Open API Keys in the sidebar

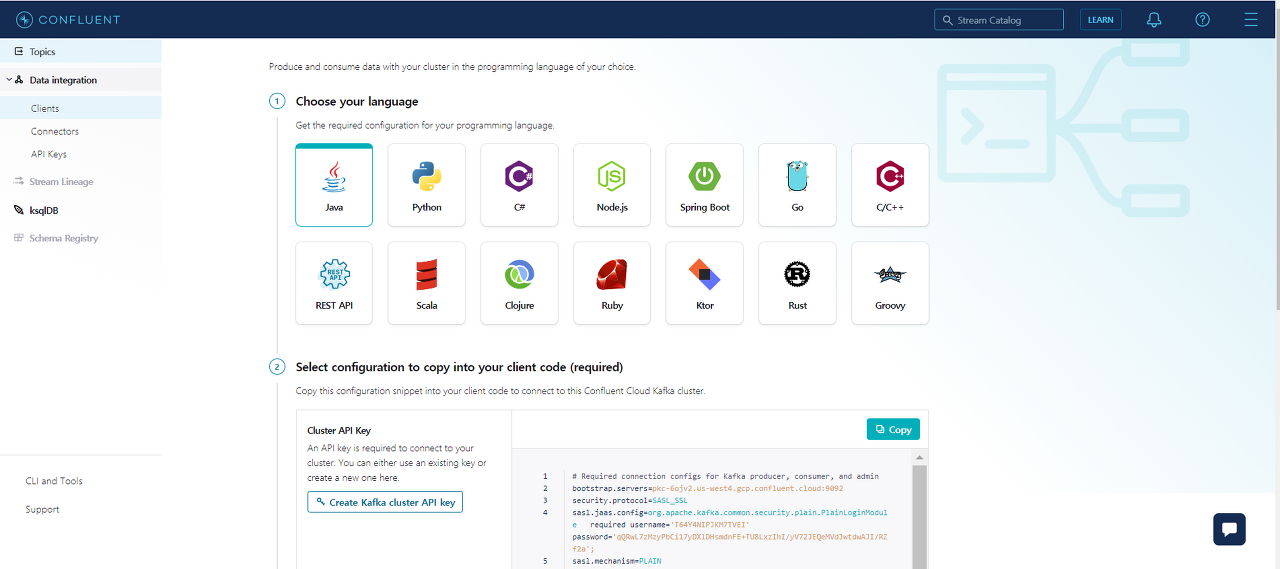(x=49, y=154)
